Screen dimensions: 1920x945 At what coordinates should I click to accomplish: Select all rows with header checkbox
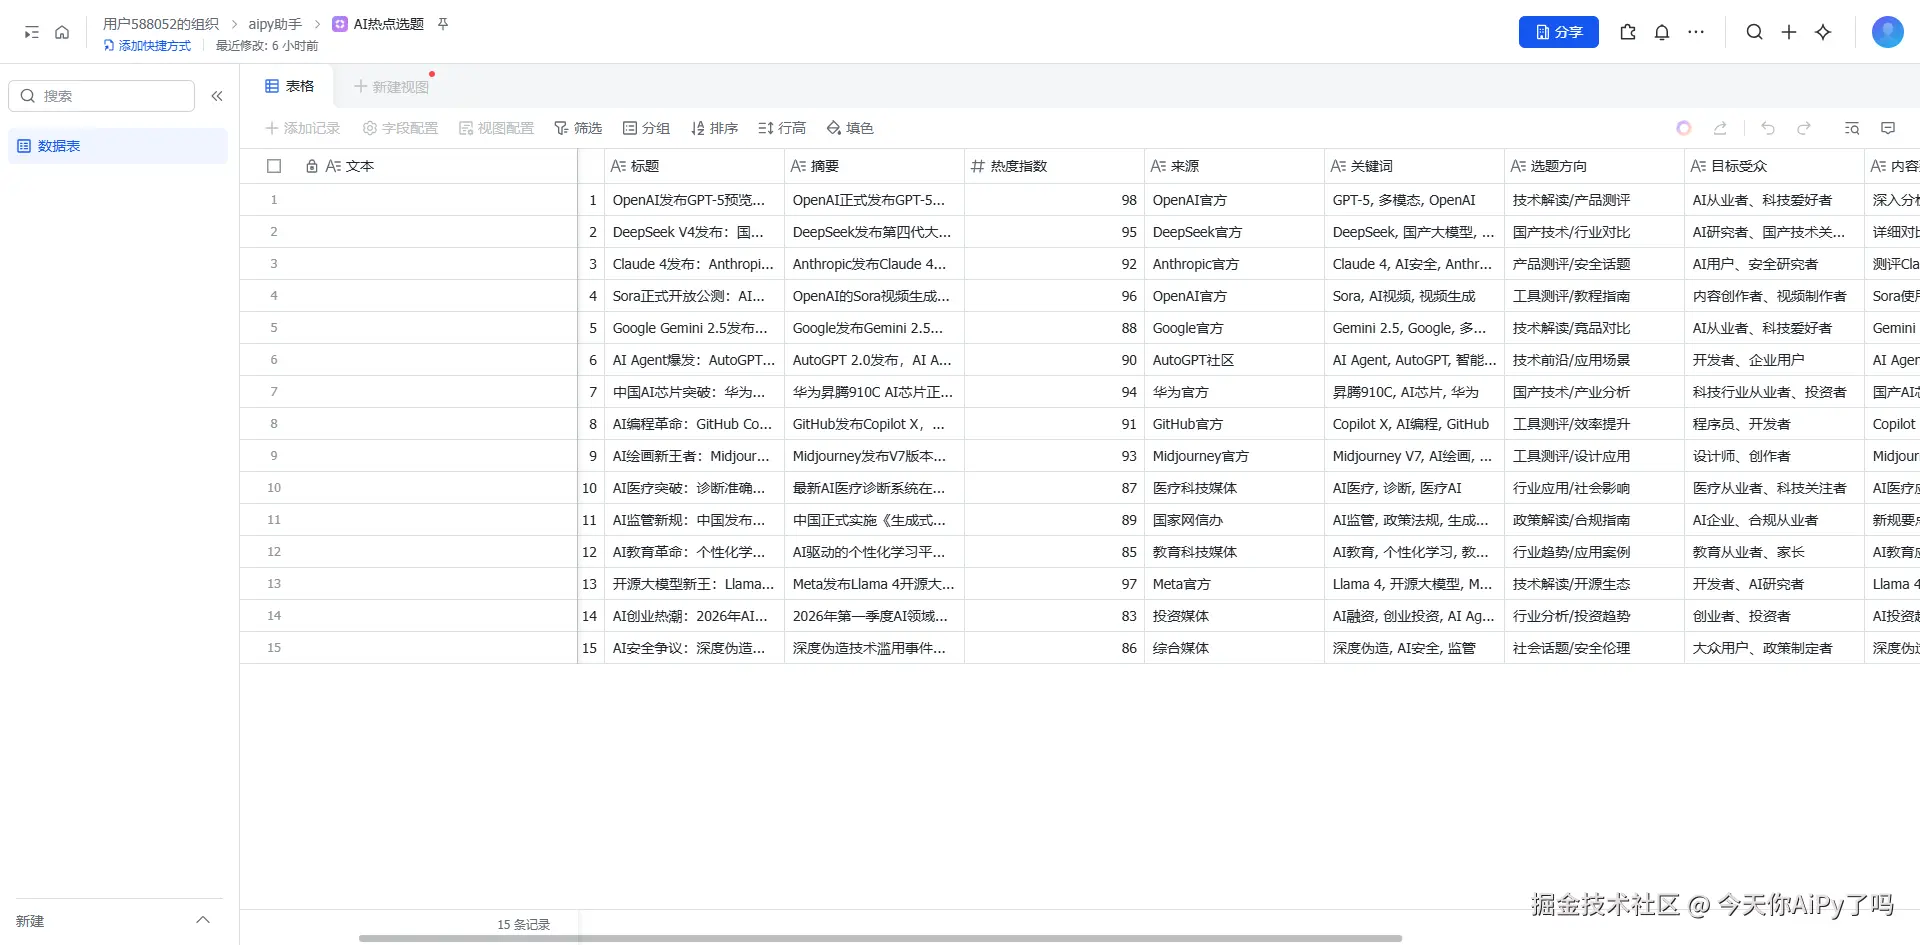tap(274, 166)
